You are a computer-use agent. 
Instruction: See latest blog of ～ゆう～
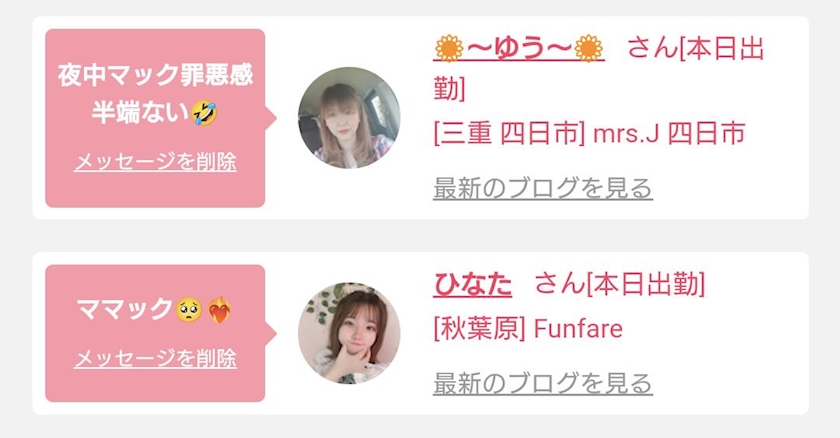coord(543,188)
